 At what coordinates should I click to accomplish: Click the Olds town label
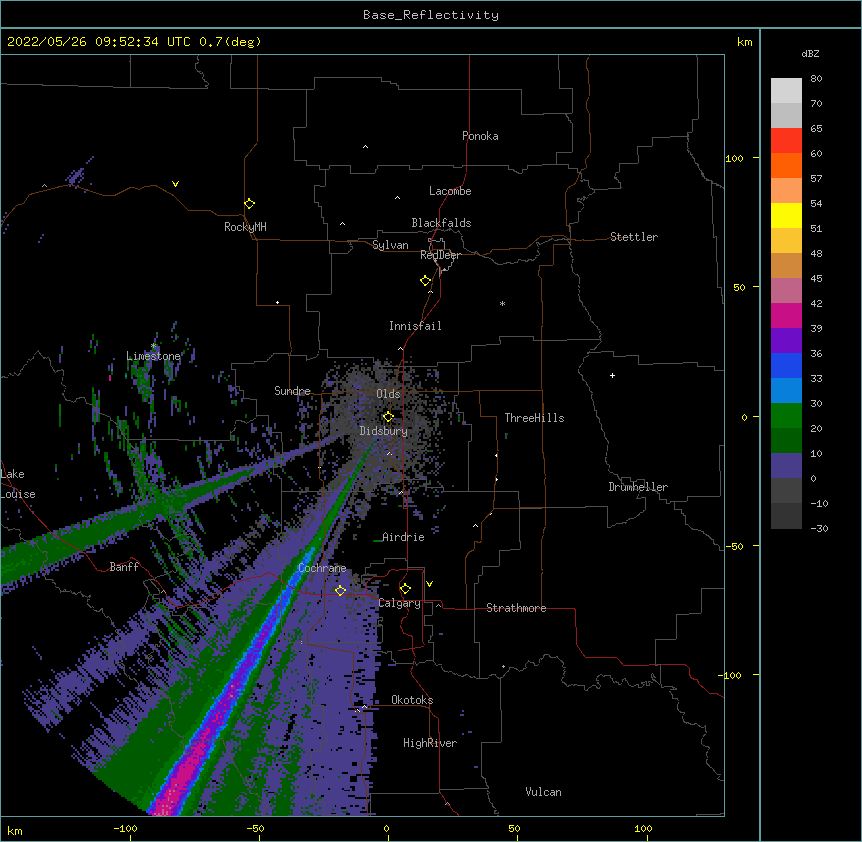tap(388, 394)
